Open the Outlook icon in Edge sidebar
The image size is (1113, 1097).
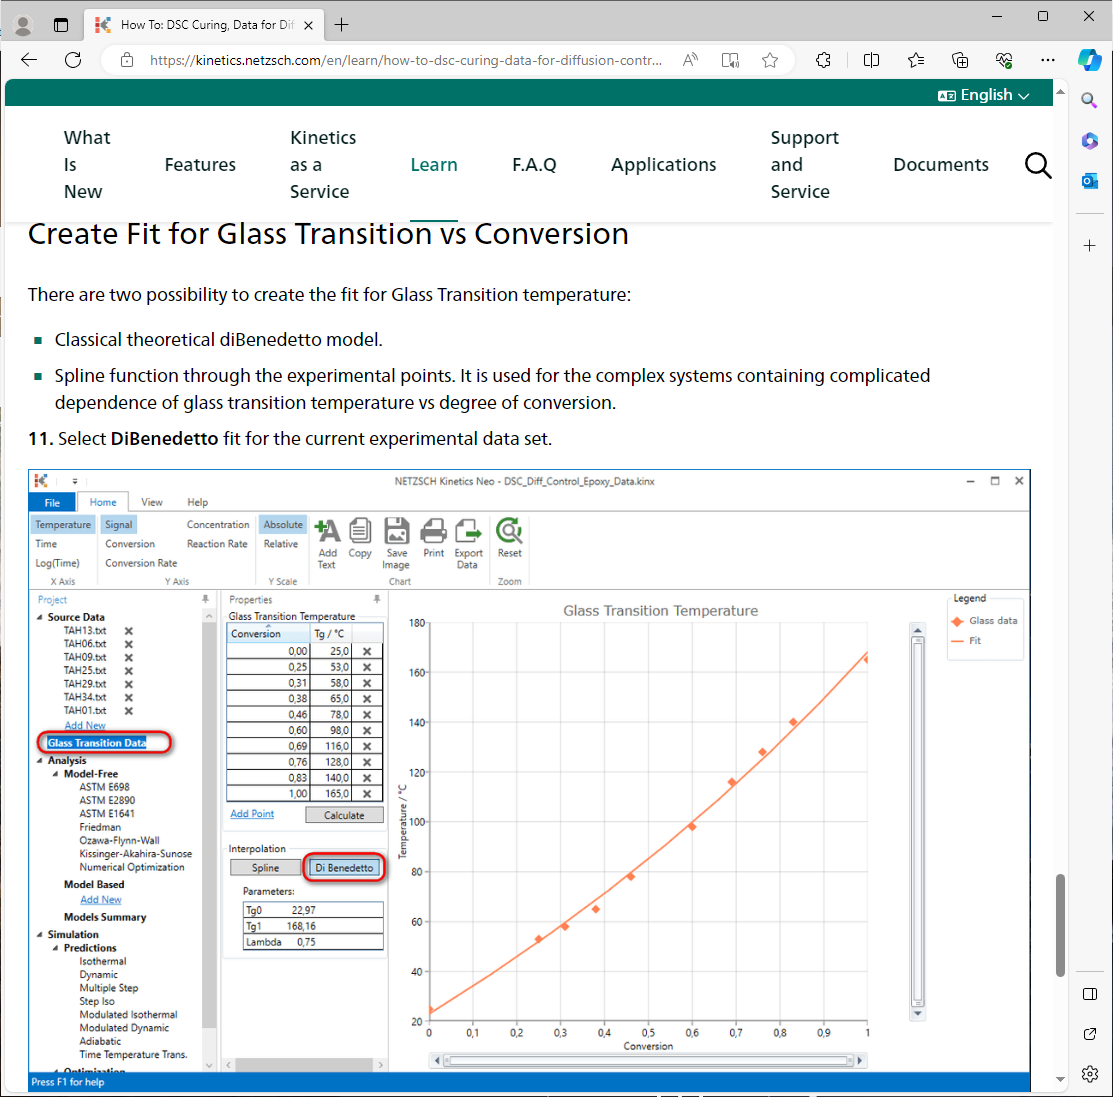(1090, 181)
